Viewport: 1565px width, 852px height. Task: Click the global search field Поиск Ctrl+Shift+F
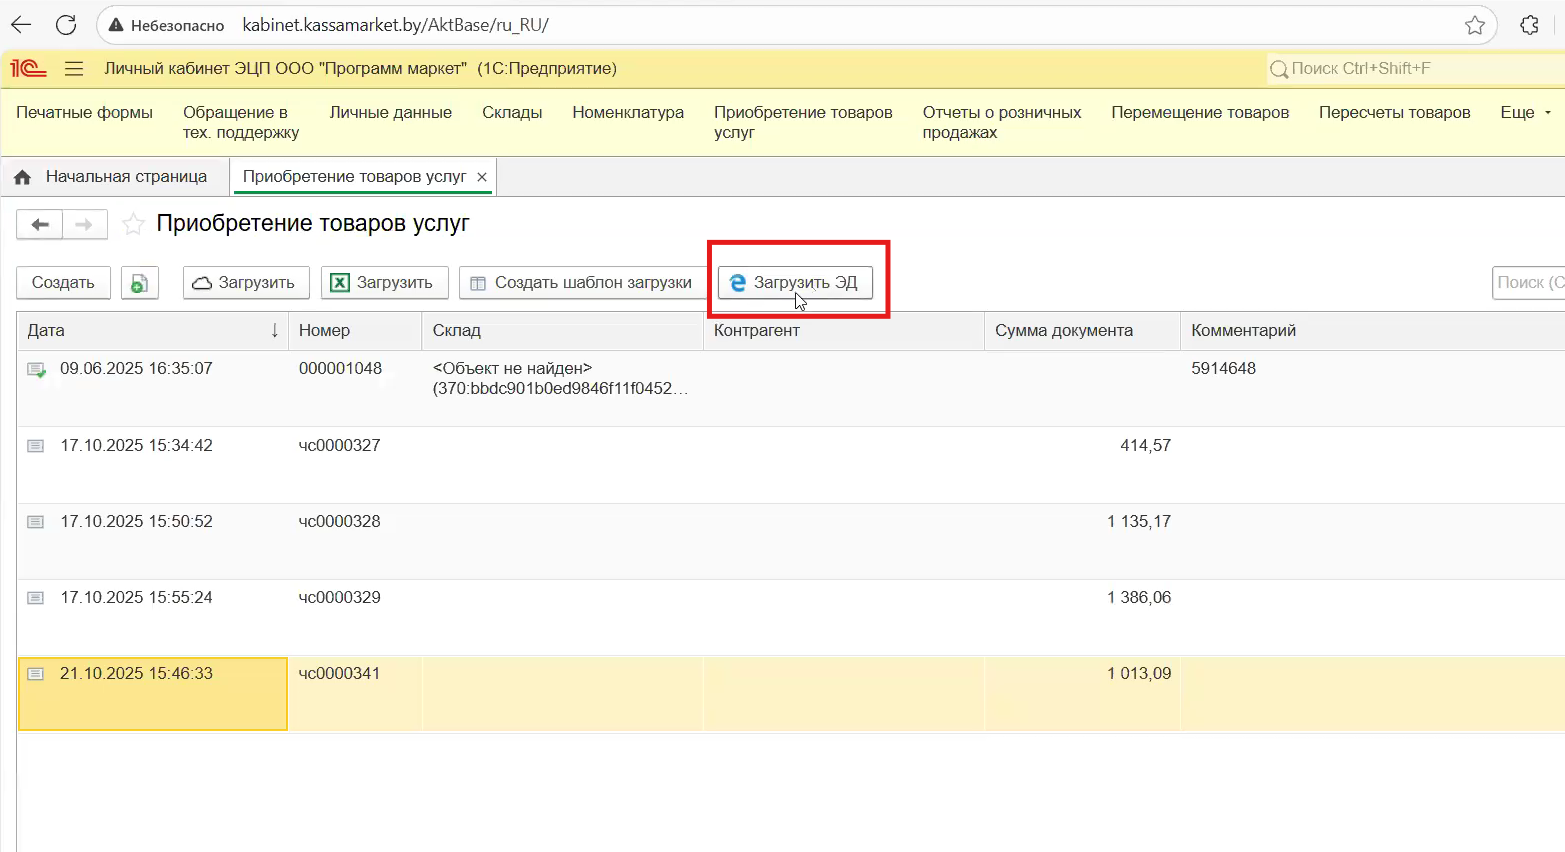coord(1410,69)
